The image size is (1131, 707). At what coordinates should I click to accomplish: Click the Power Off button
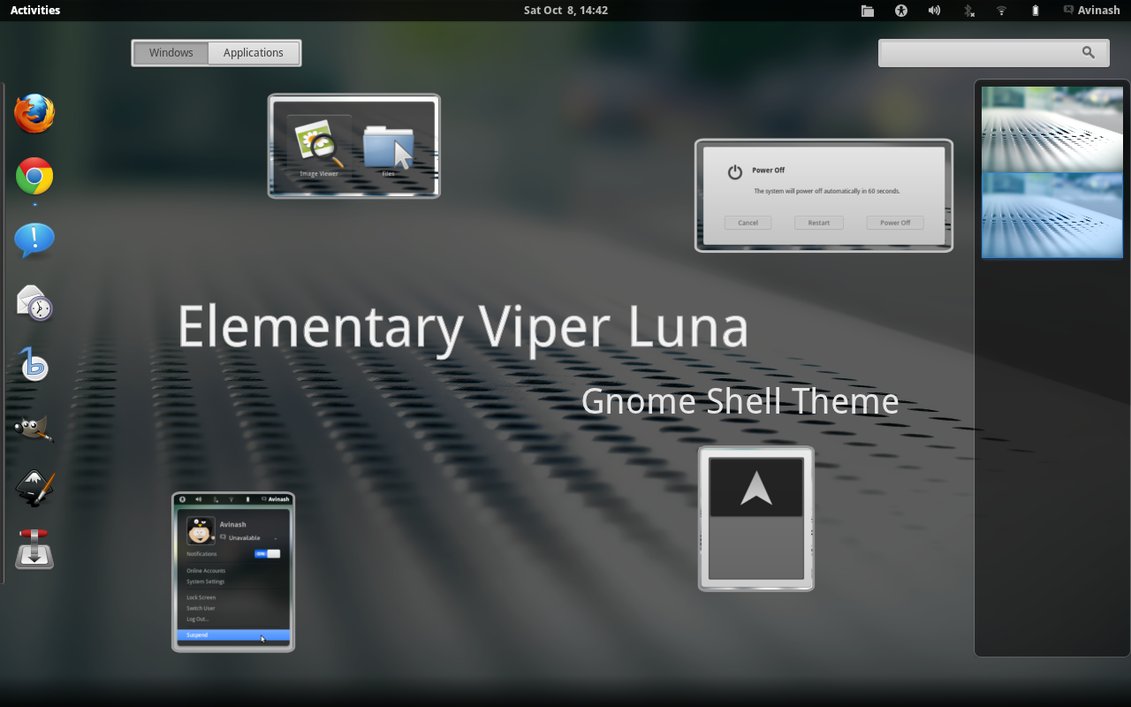click(x=894, y=222)
